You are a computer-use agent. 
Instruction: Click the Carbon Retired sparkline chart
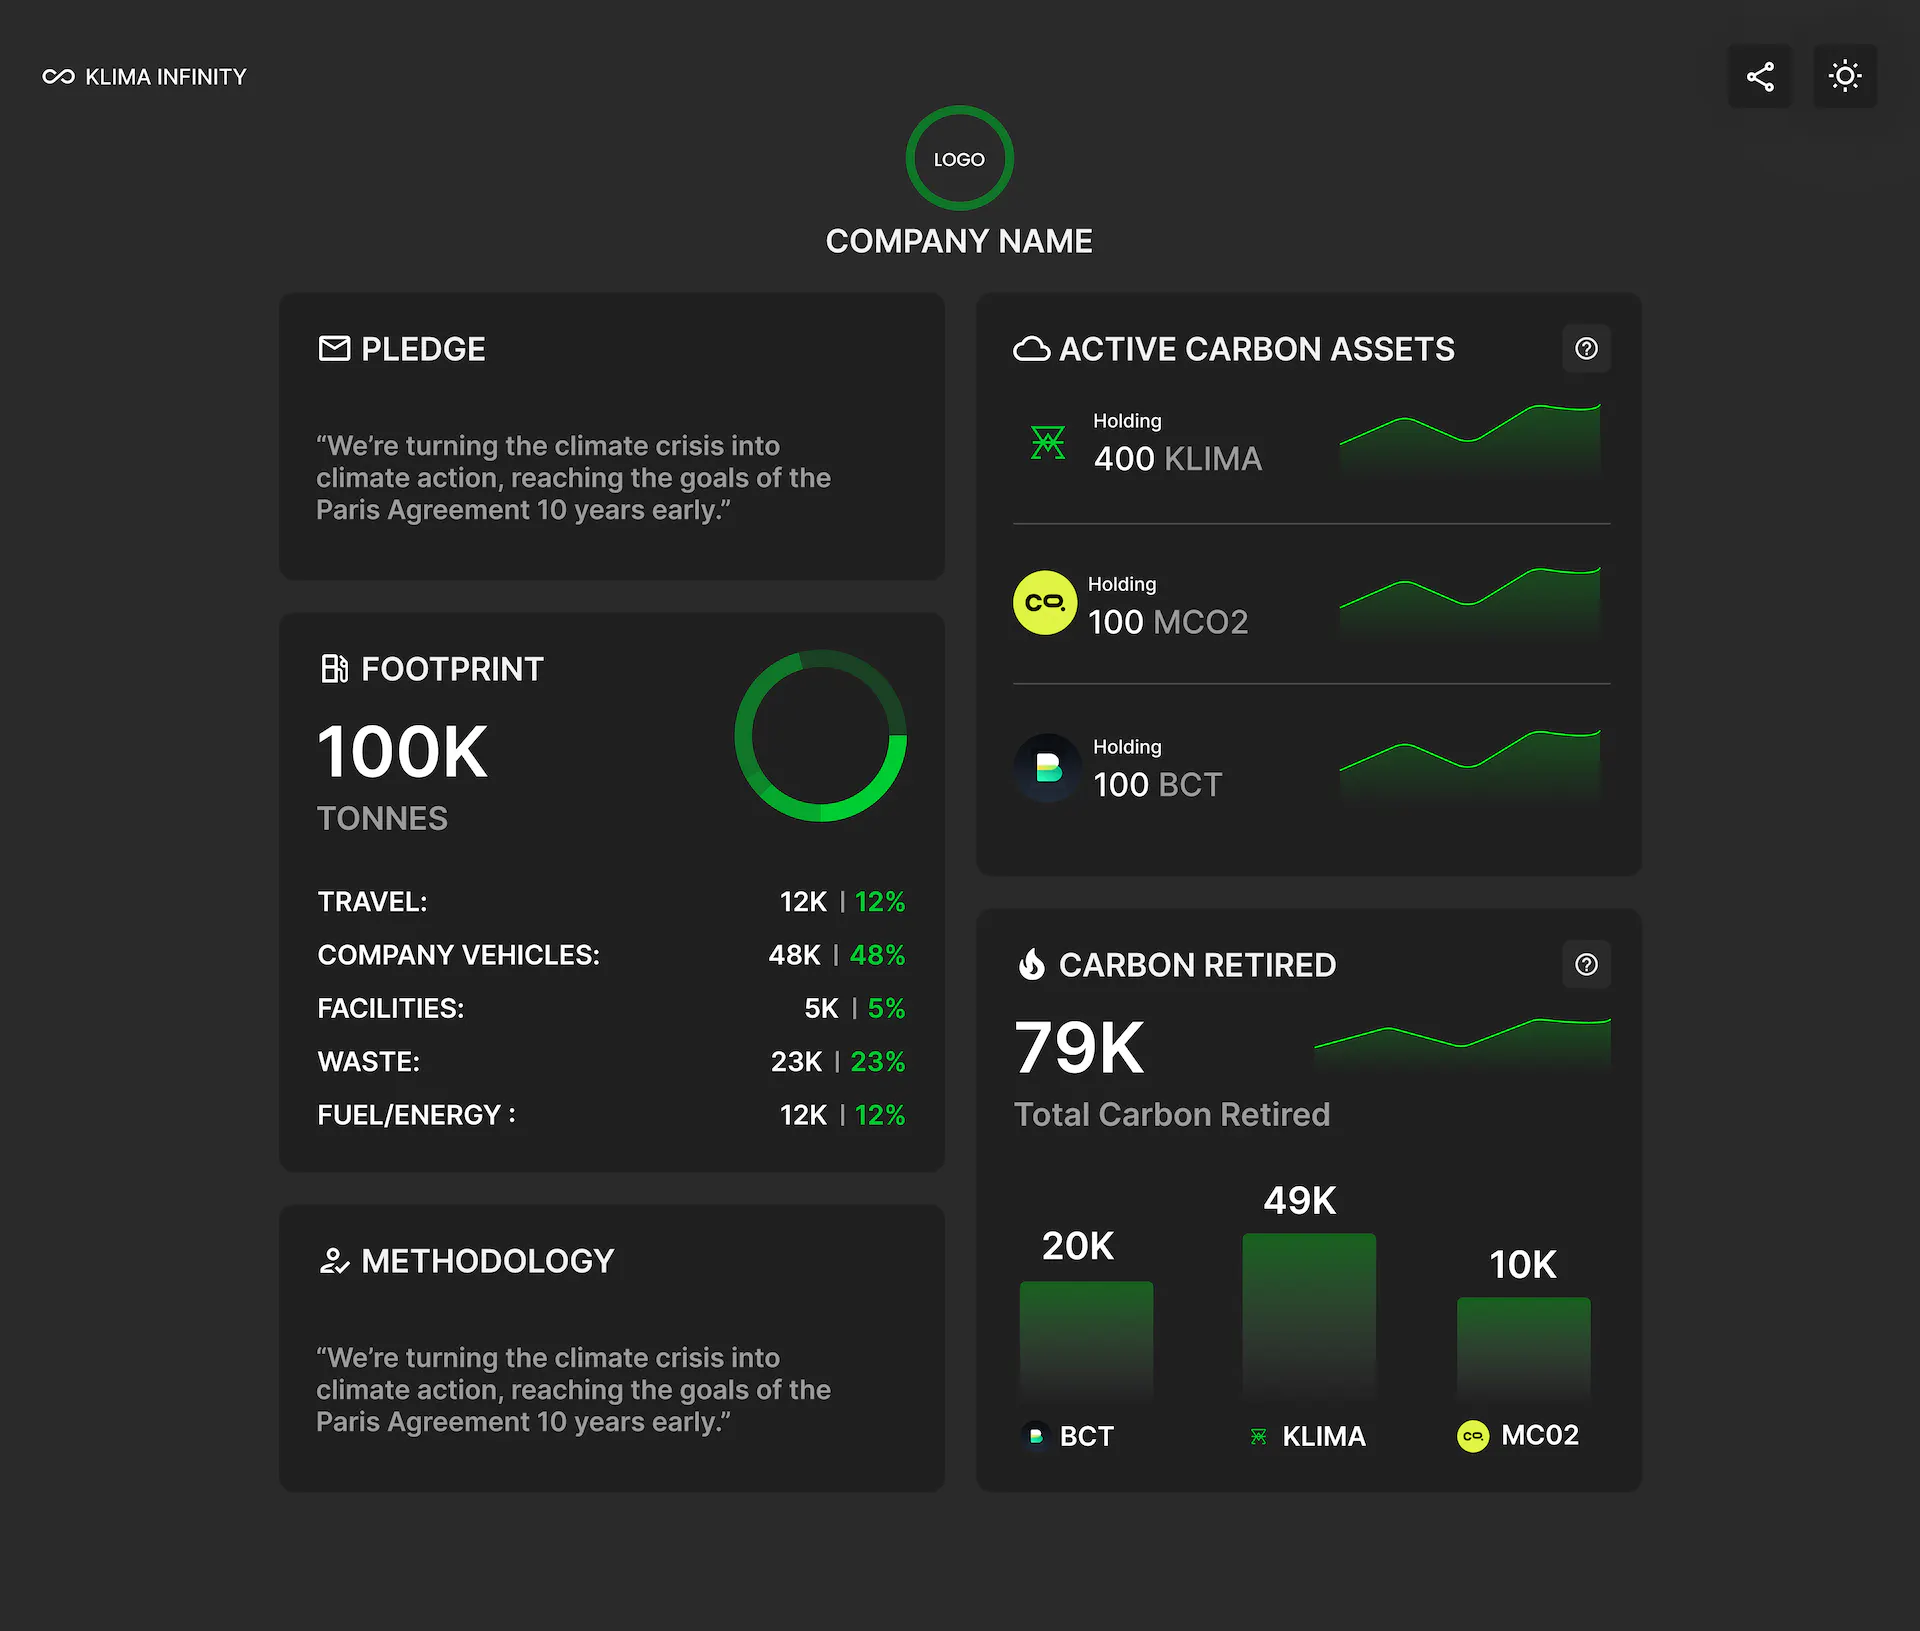pos(1462,1045)
